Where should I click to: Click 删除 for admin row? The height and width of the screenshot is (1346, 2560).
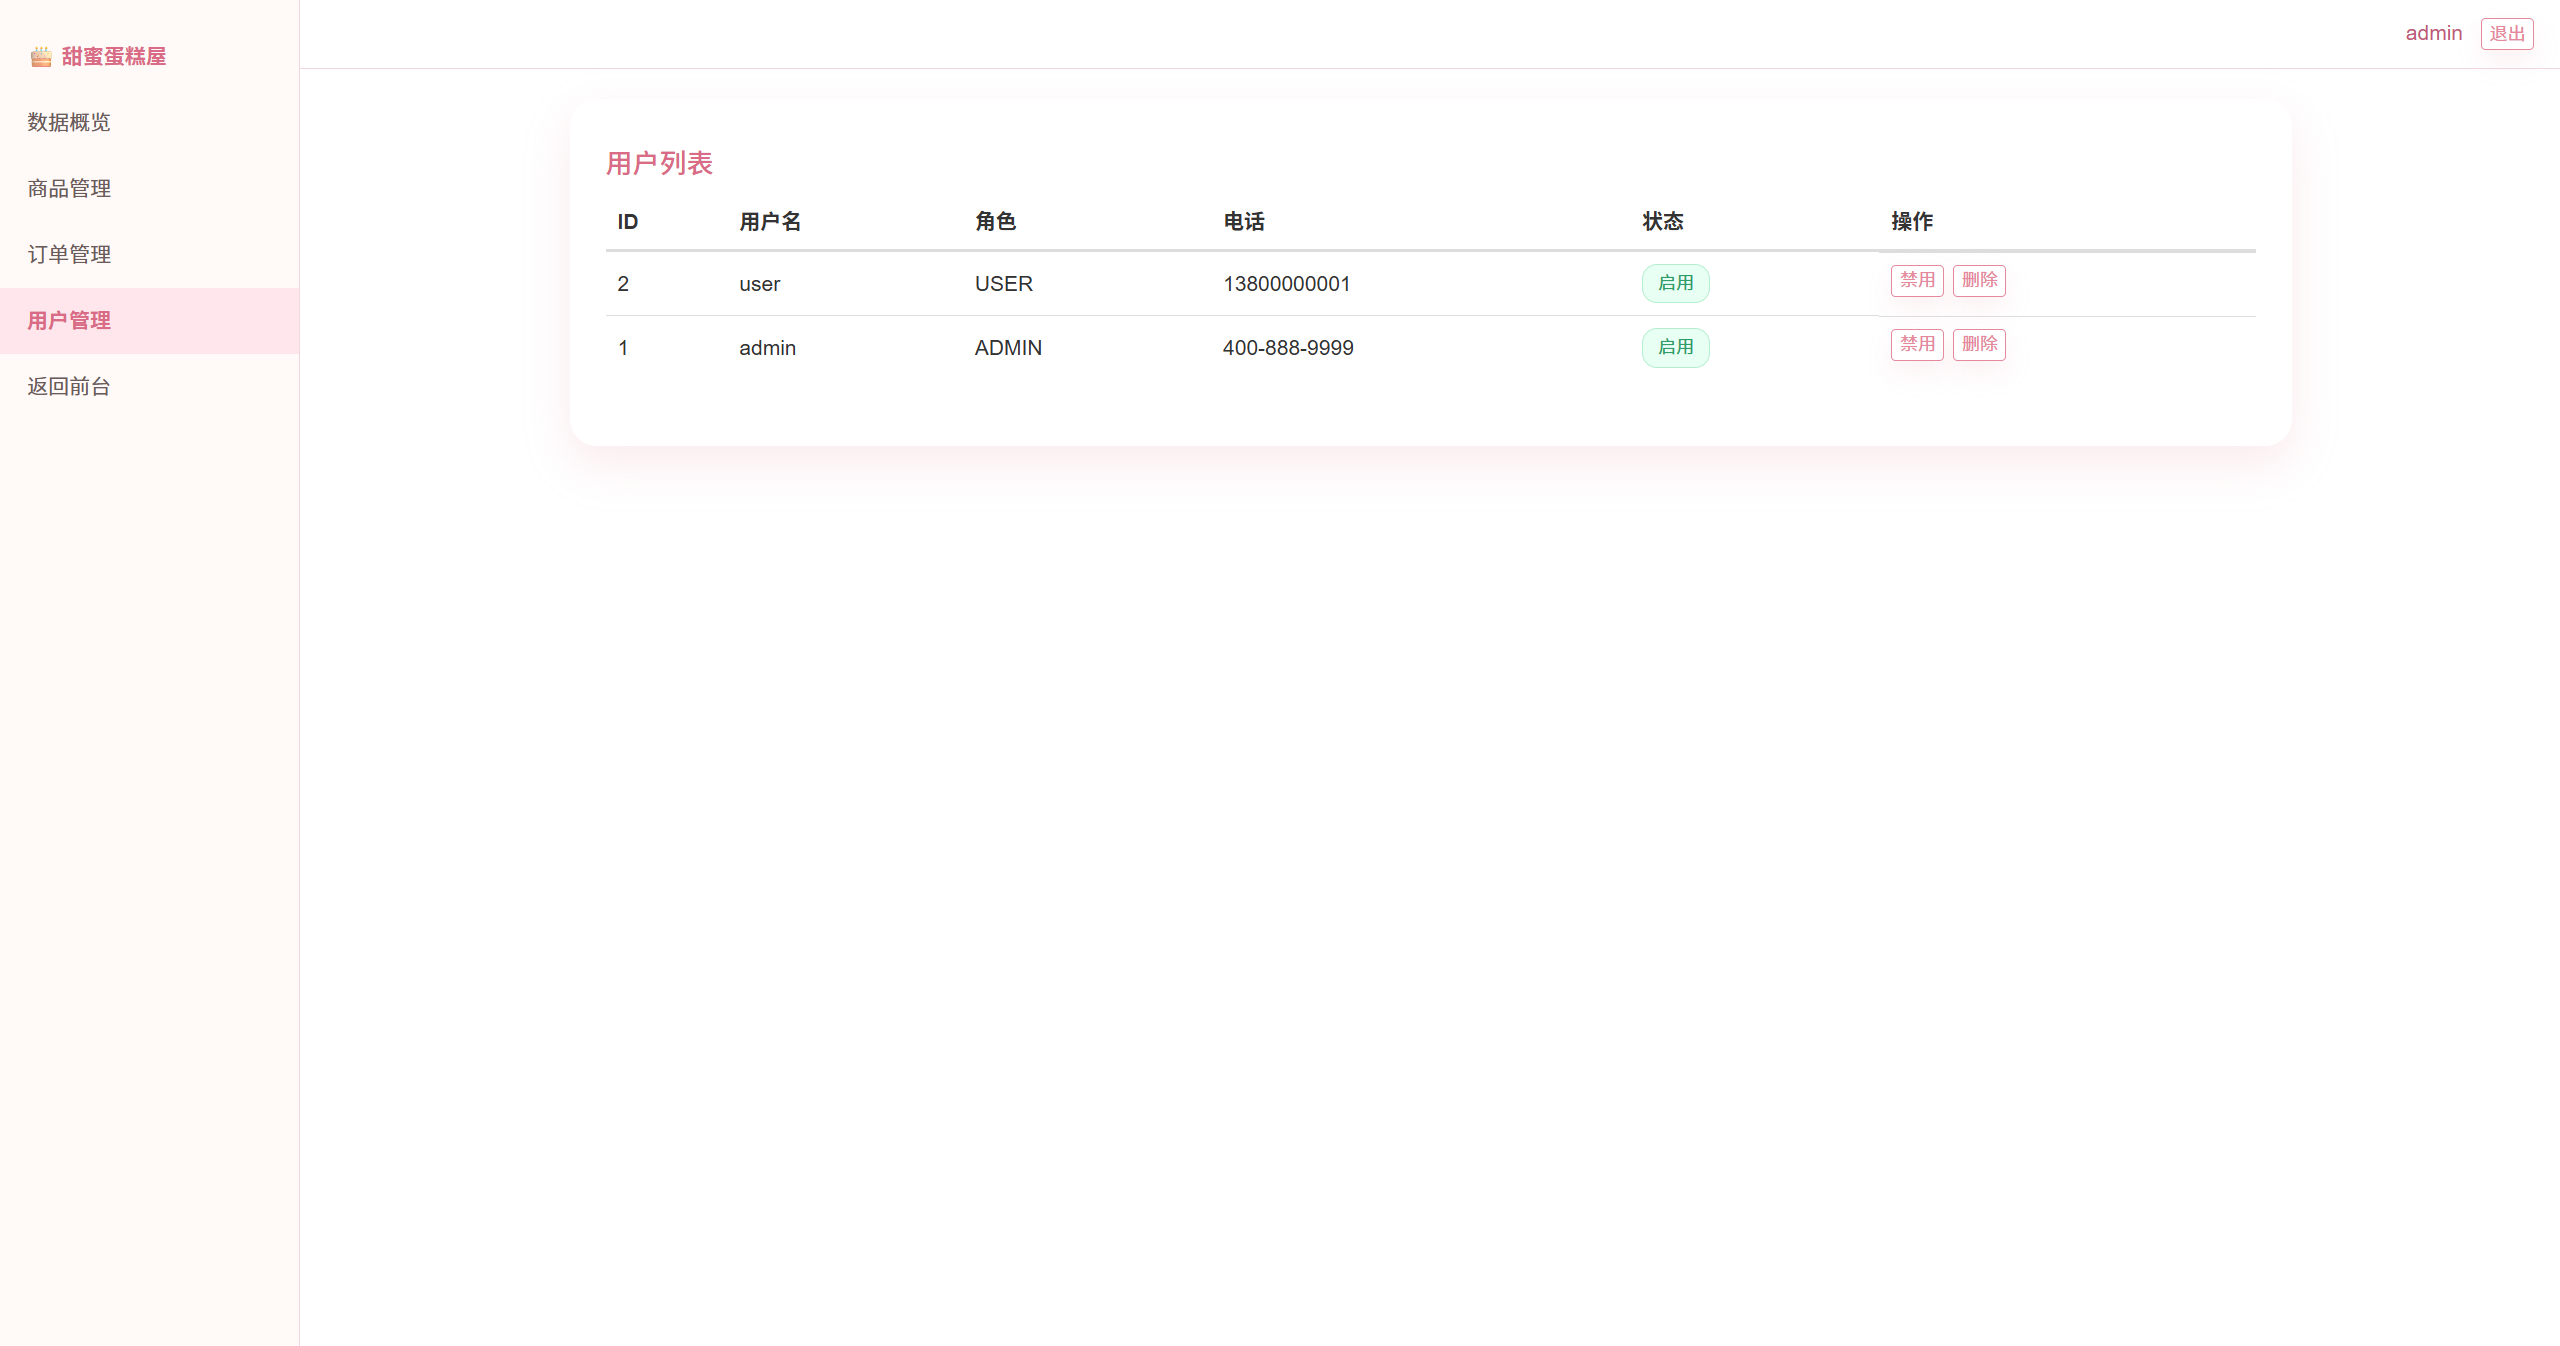tap(1978, 344)
